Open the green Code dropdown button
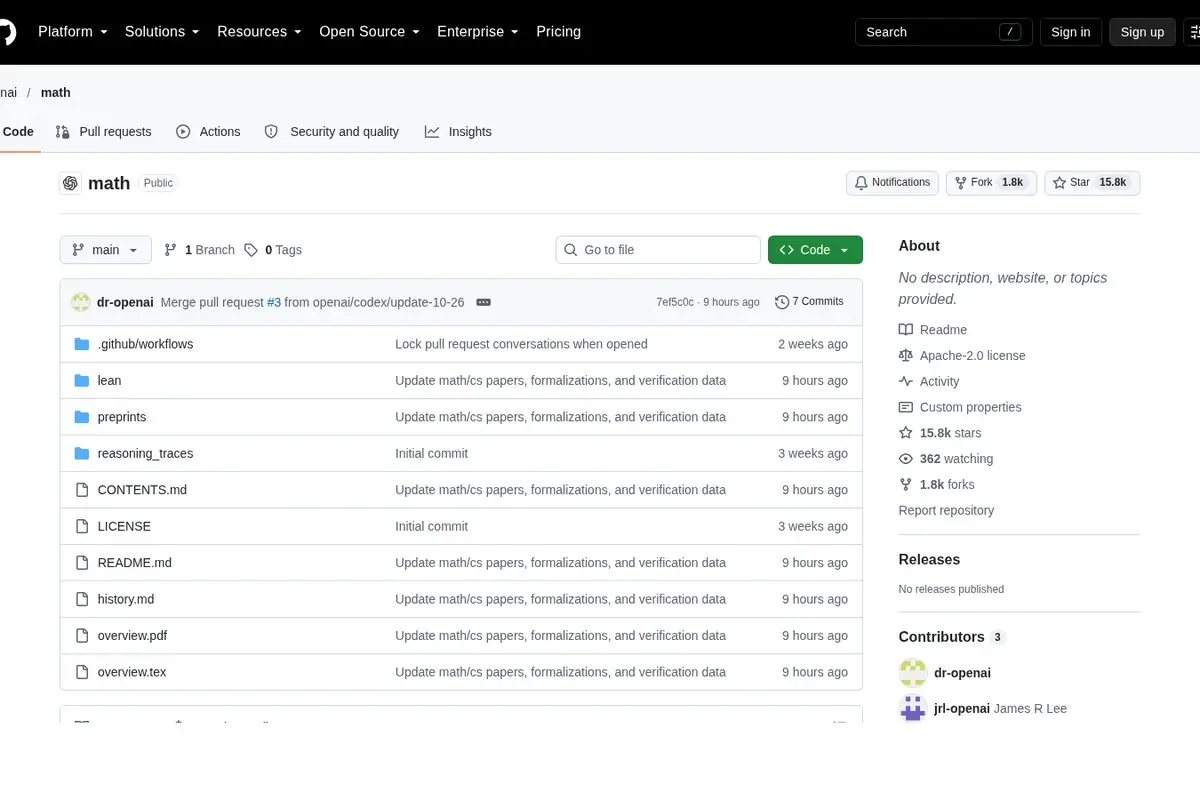The image size is (1200, 800). (815, 250)
